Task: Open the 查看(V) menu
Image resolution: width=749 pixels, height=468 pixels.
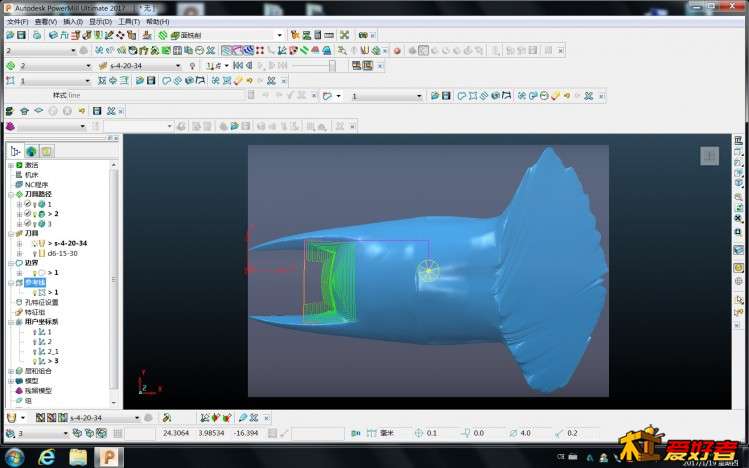Action: (x=46, y=22)
